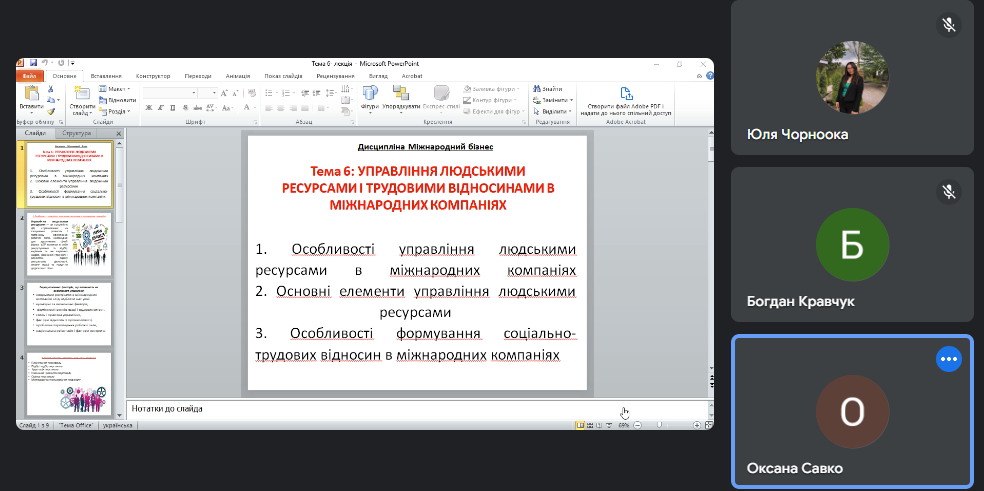Click the Create Adobe PDF and share icon
This screenshot has height=491, width=984.
626,93
